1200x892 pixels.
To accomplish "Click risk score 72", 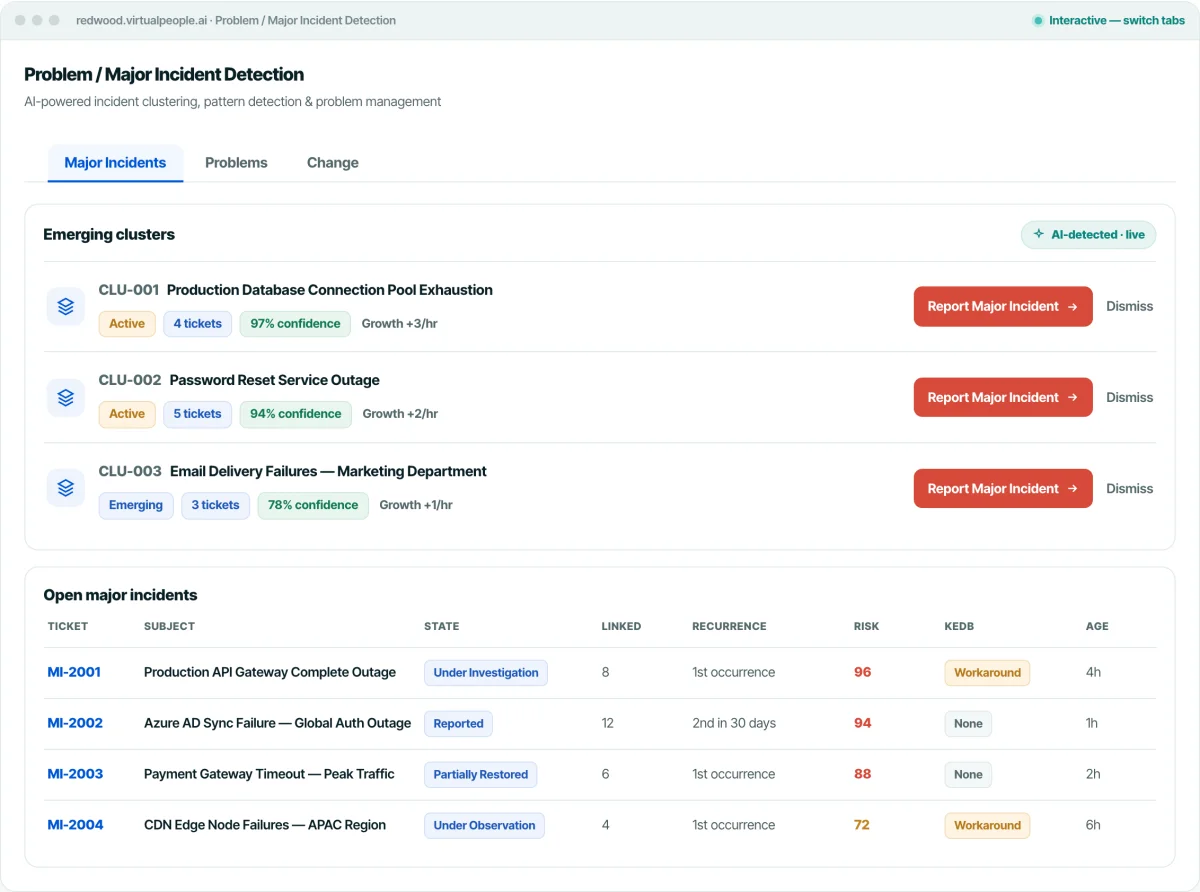I will click(x=862, y=825).
